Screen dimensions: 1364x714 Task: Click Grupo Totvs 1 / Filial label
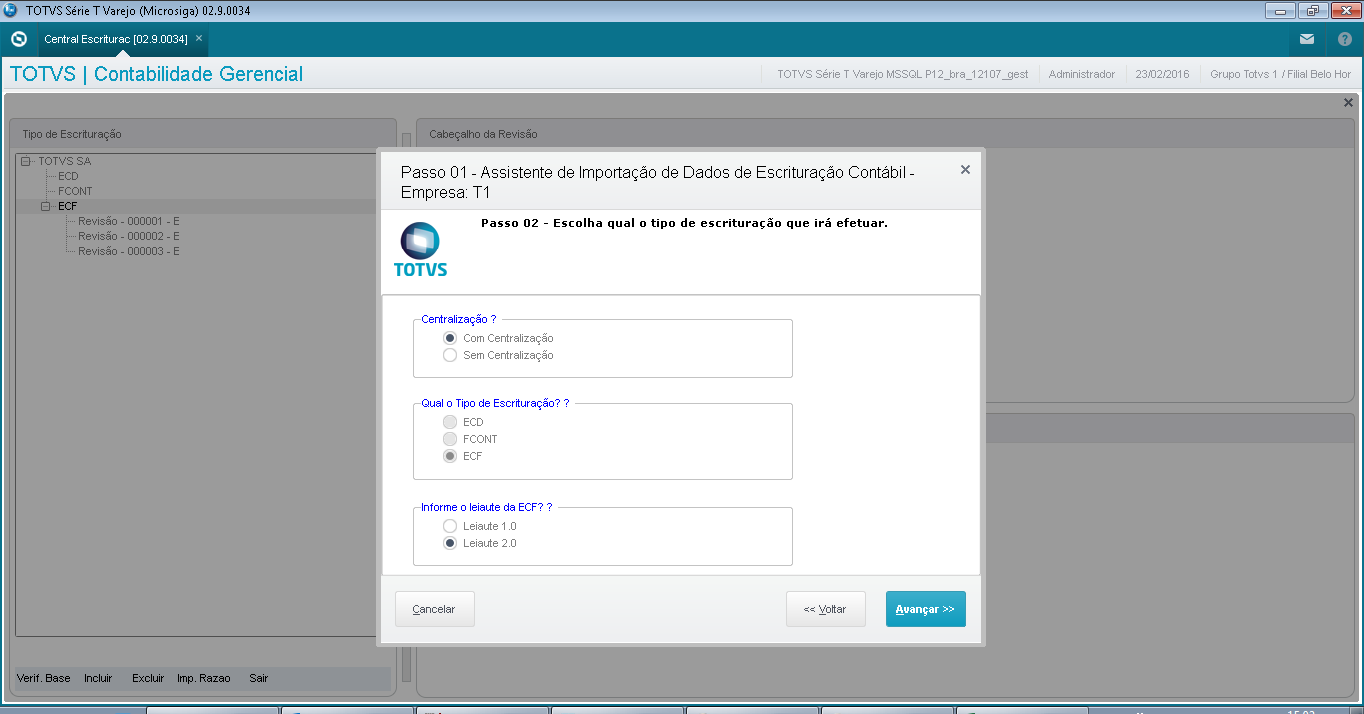(x=1280, y=74)
